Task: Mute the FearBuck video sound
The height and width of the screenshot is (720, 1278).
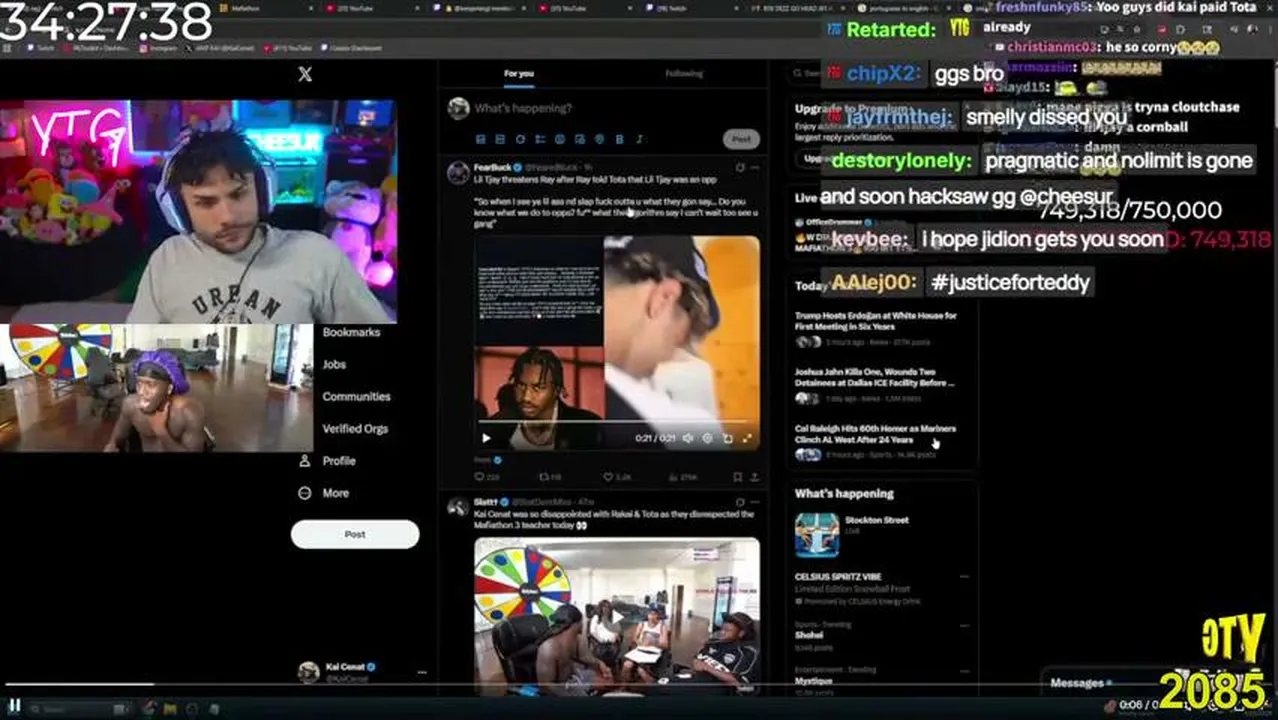Action: (x=687, y=438)
